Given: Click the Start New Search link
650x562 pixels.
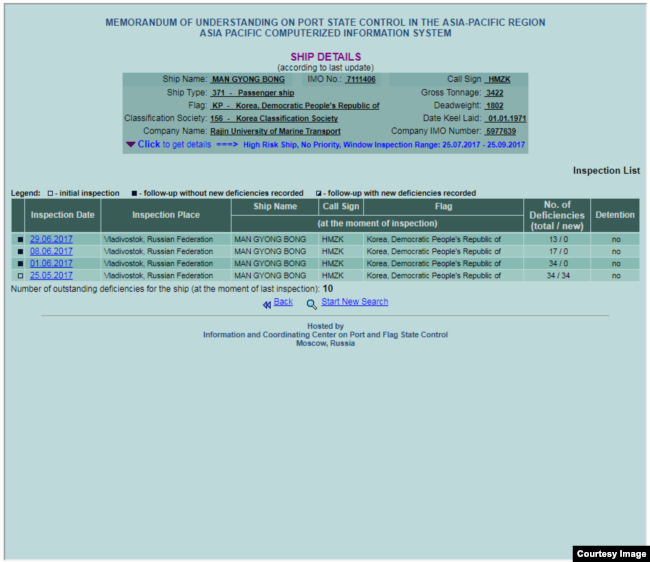Looking at the screenshot, I should click(x=354, y=302).
